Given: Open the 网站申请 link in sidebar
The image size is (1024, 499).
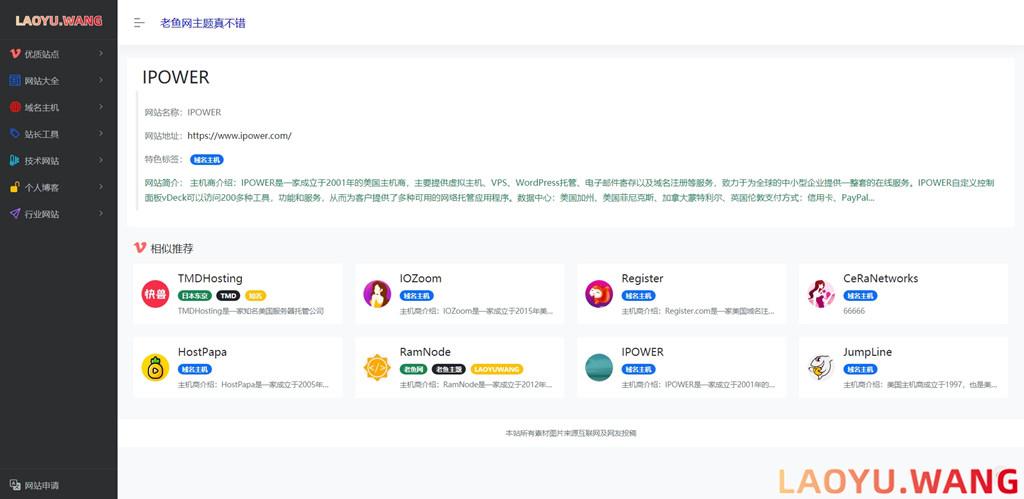Looking at the screenshot, I should pyautogui.click(x=42, y=485).
